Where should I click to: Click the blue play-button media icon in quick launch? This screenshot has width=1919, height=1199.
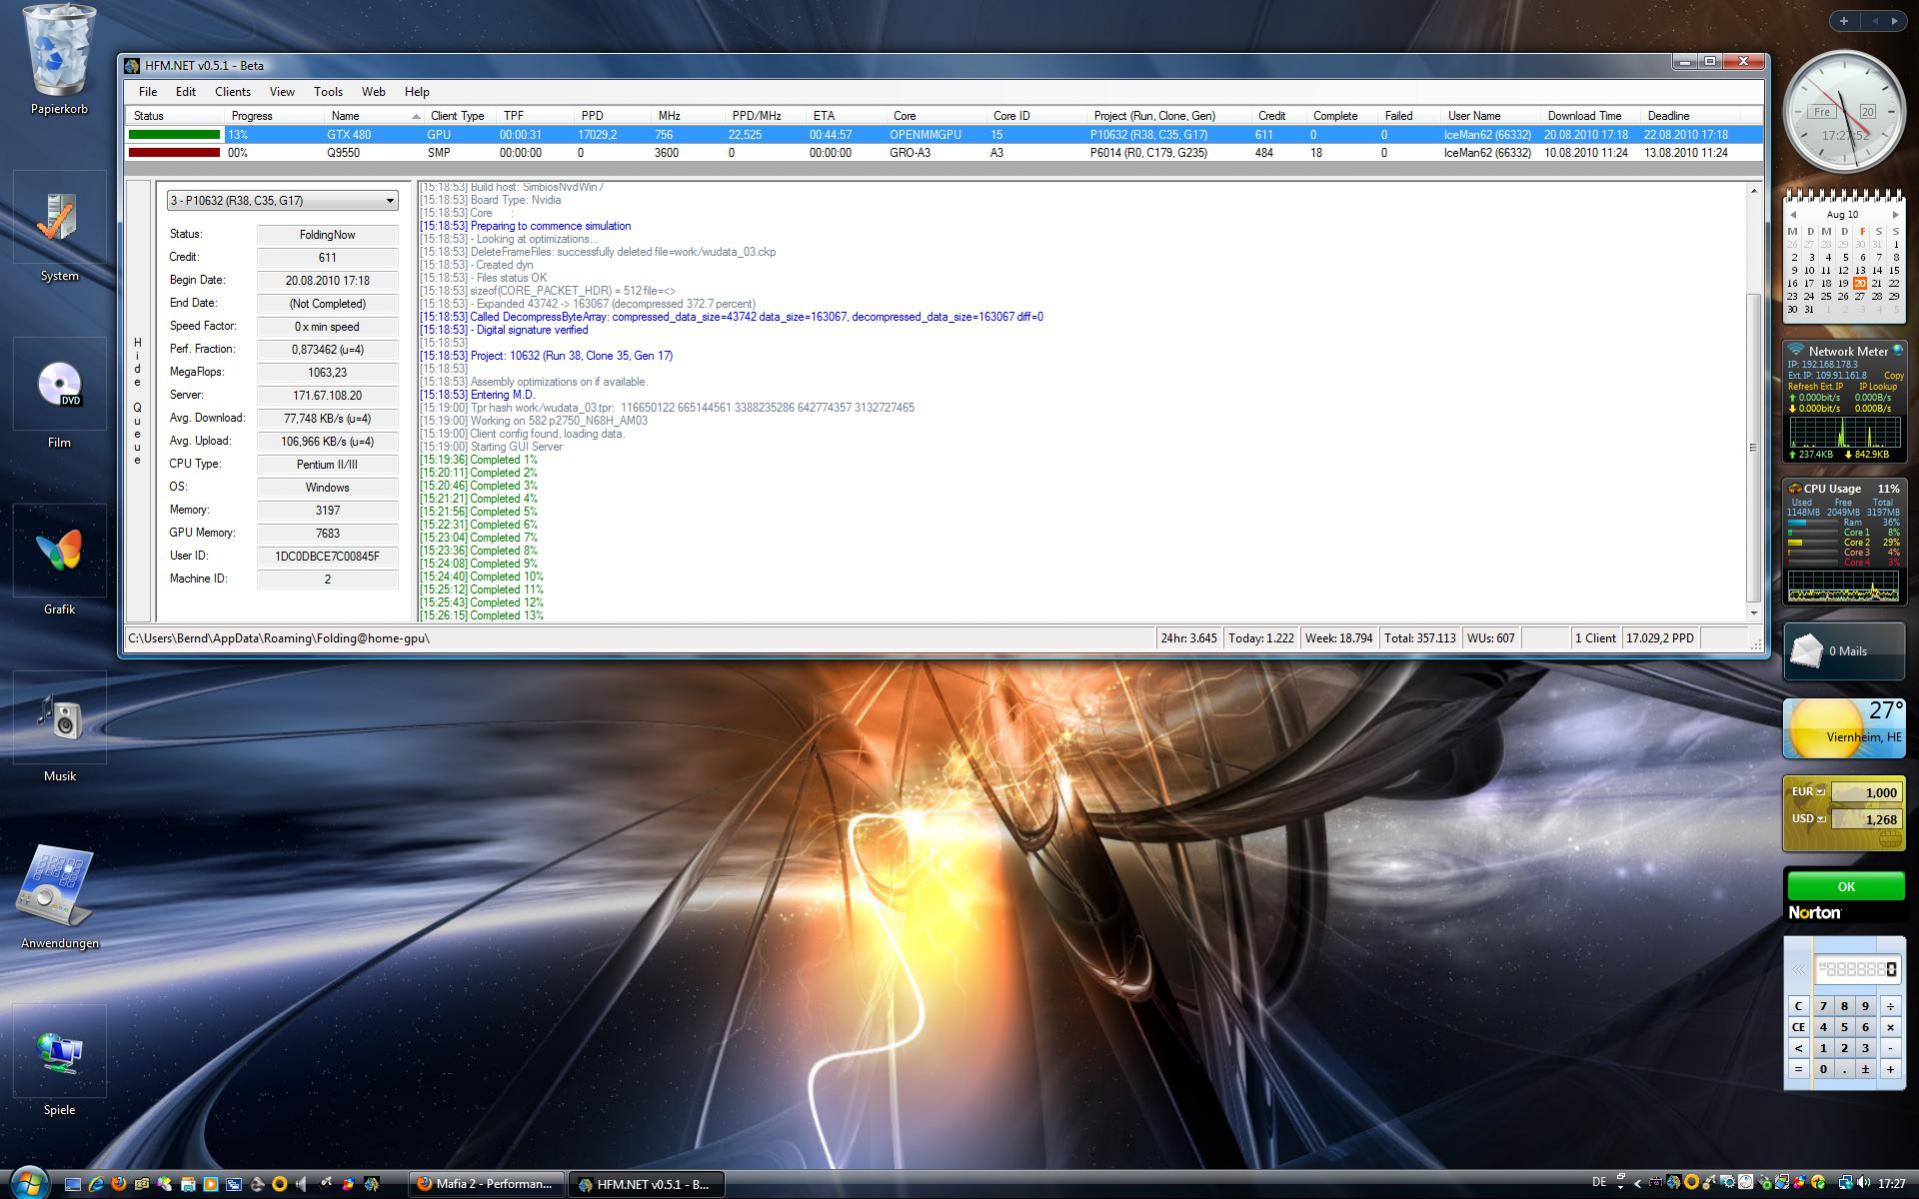[x=211, y=1184]
